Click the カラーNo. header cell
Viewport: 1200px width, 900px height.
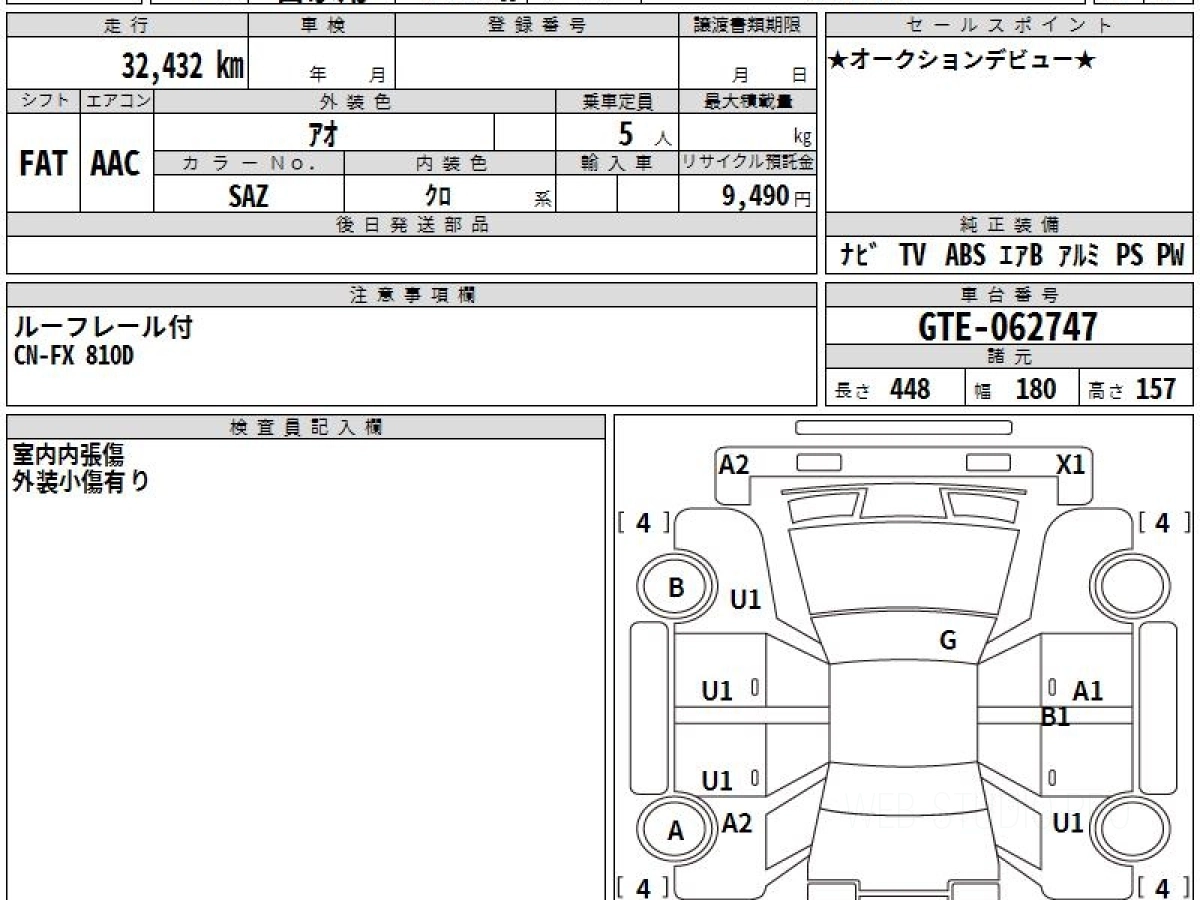point(249,163)
